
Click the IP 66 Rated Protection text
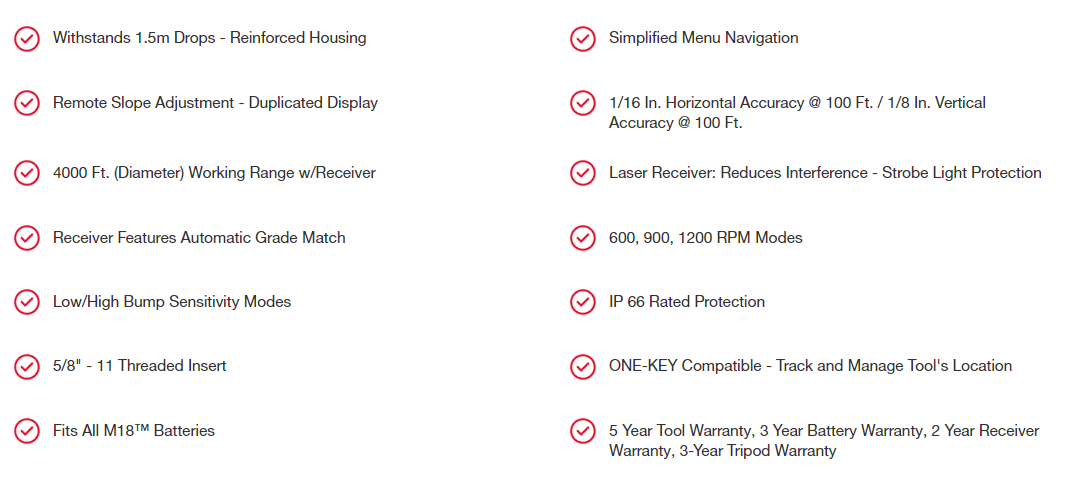click(x=687, y=302)
